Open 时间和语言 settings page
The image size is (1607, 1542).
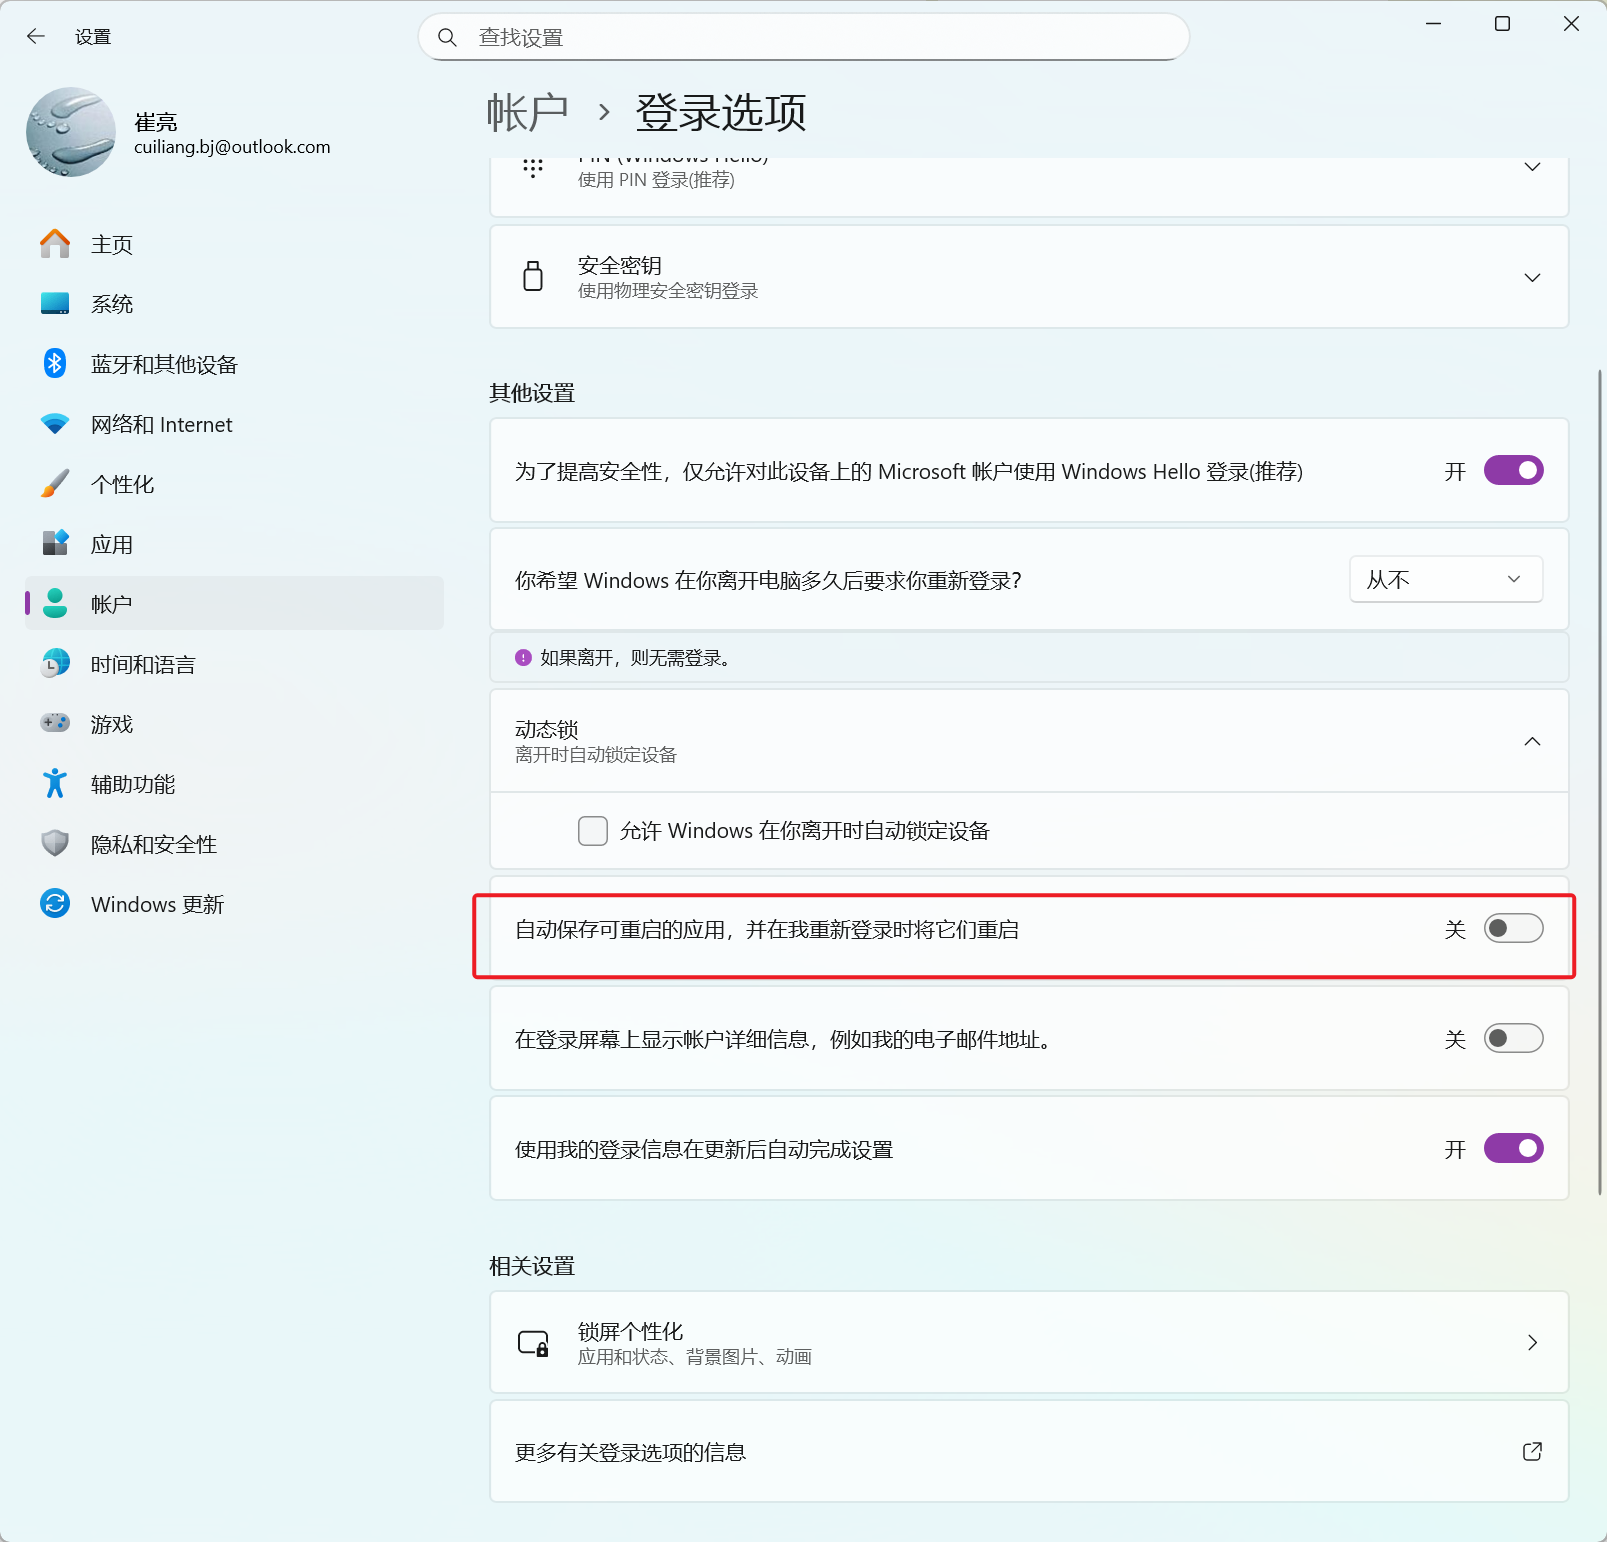point(234,664)
